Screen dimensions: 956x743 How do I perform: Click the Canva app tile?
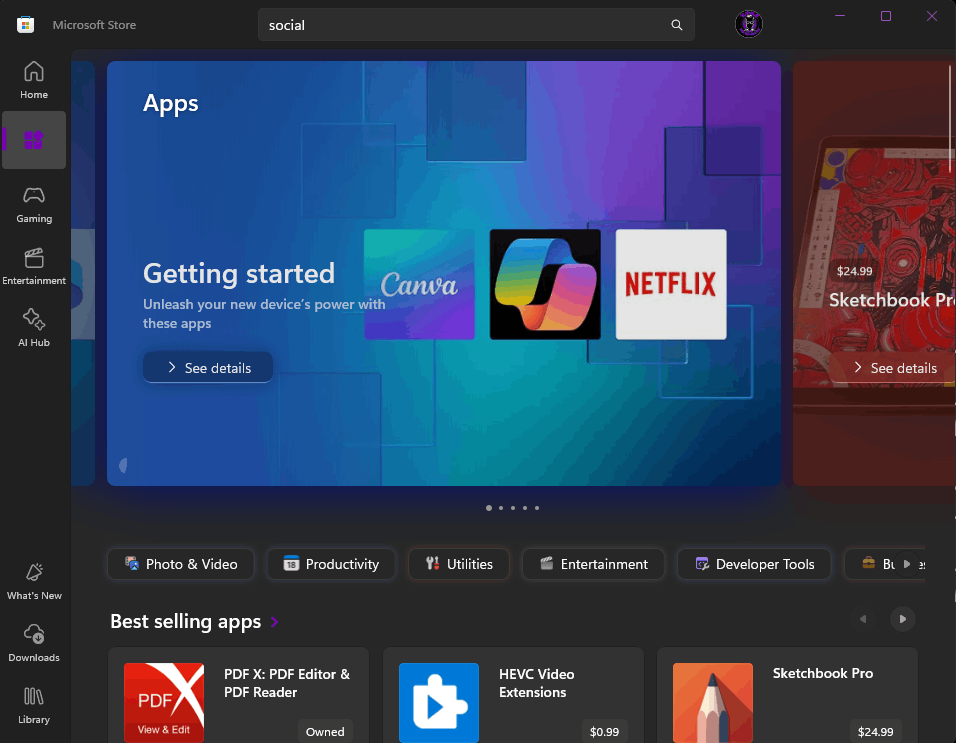(419, 284)
